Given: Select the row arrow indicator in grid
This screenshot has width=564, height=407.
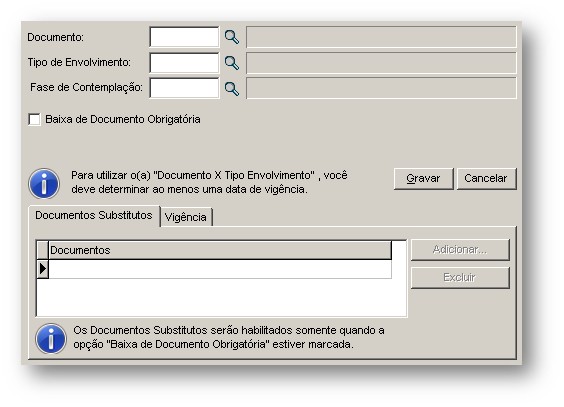Looking at the screenshot, I should point(43,269).
